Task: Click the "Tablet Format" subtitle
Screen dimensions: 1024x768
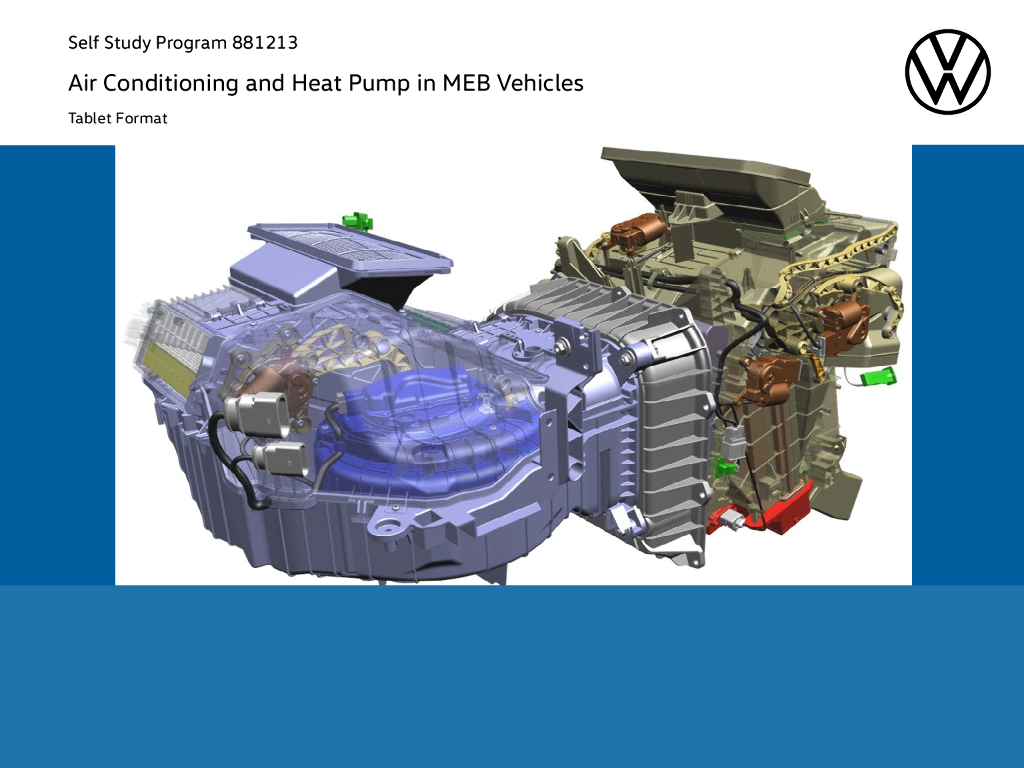Action: pos(118,118)
